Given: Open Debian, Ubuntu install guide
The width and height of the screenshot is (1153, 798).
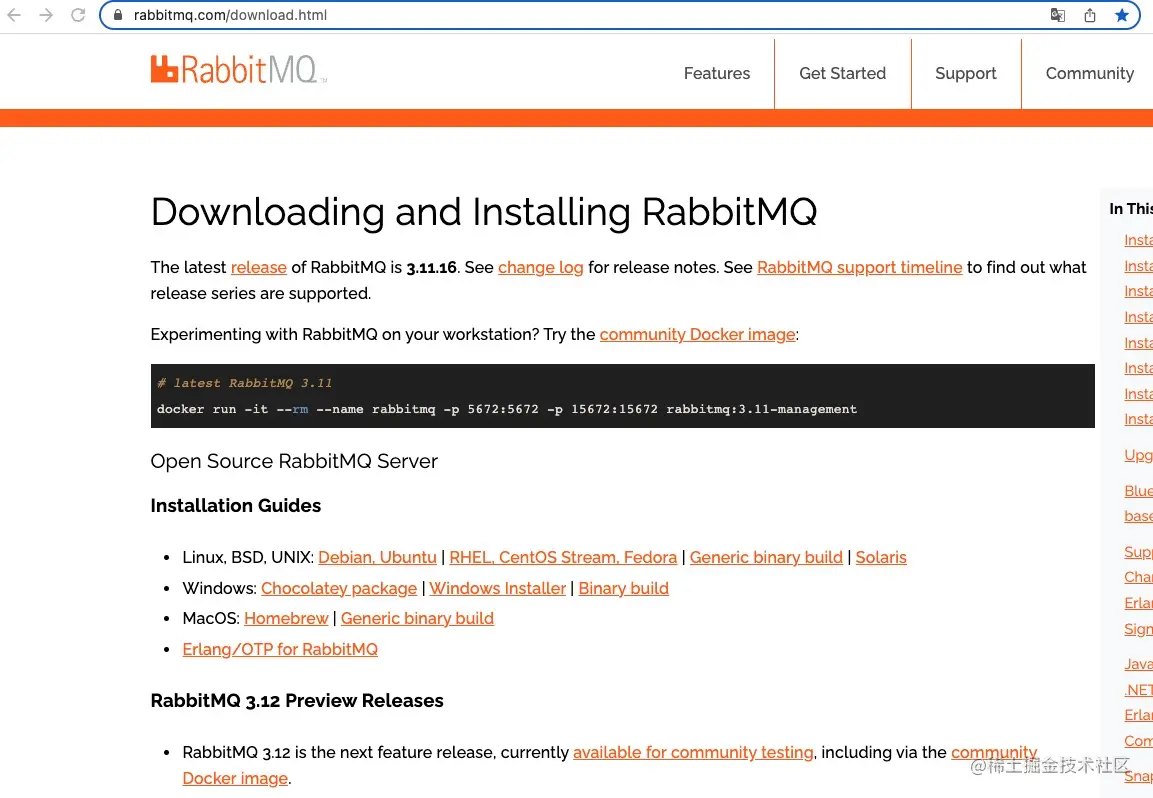Looking at the screenshot, I should (377, 557).
